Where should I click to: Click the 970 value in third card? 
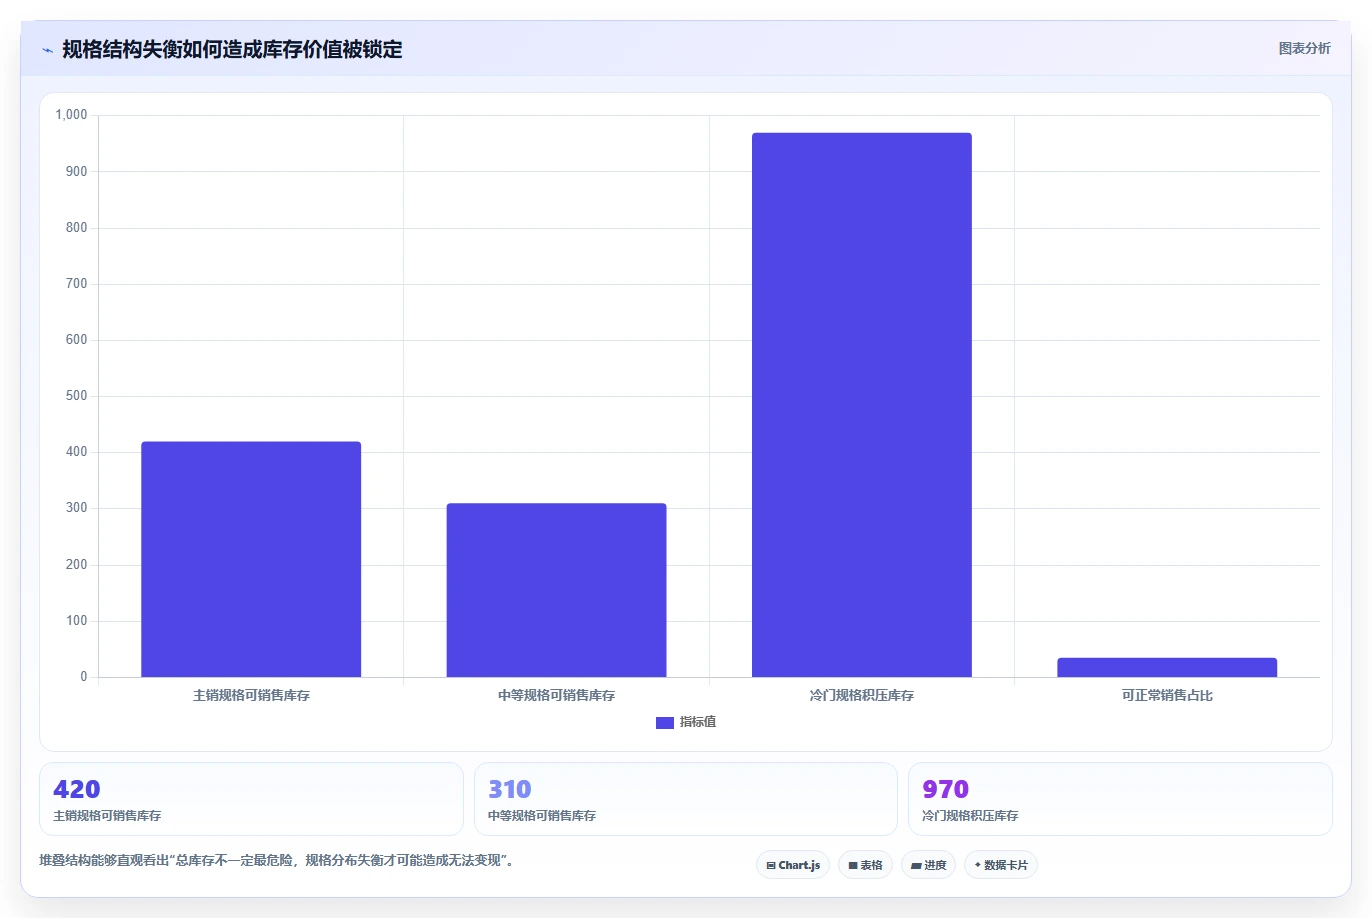pyautogui.click(x=945, y=789)
